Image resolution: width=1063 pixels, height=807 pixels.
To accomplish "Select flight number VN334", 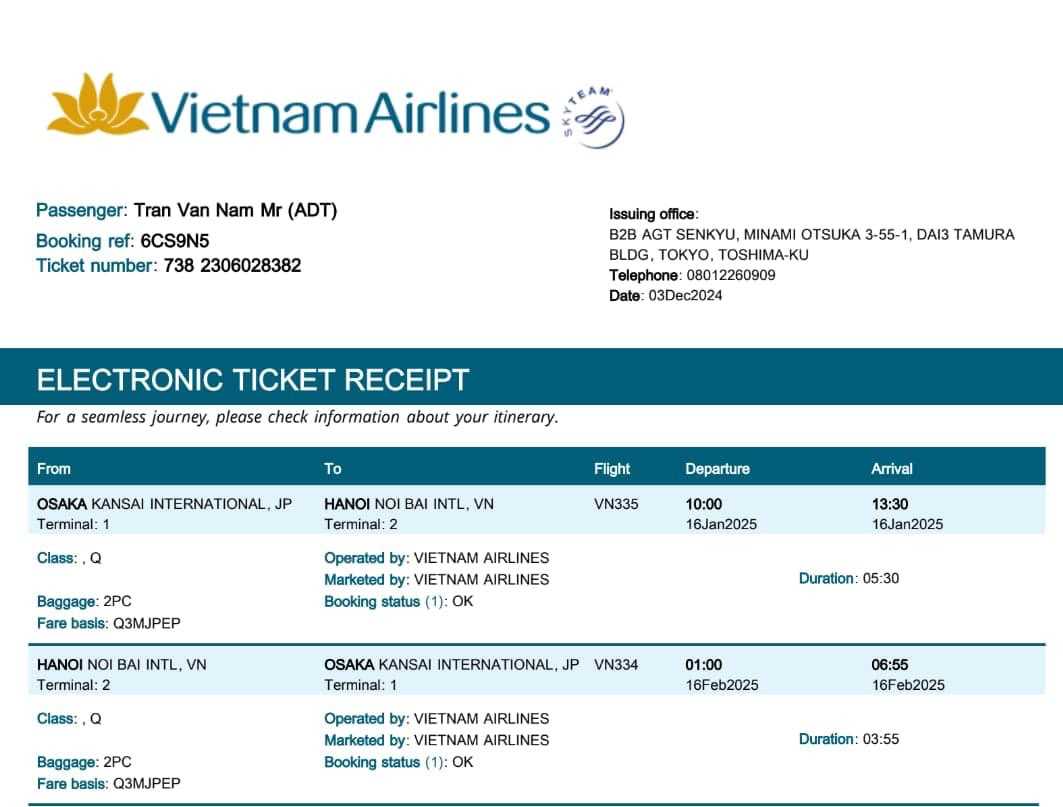I will 615,665.
